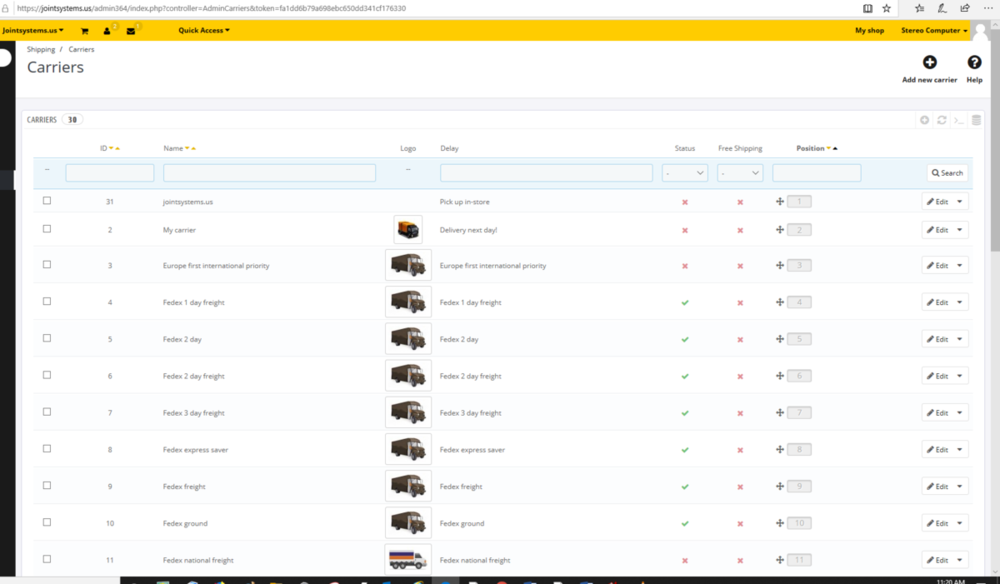Click Edit for Europe first international priority

click(x=936, y=266)
